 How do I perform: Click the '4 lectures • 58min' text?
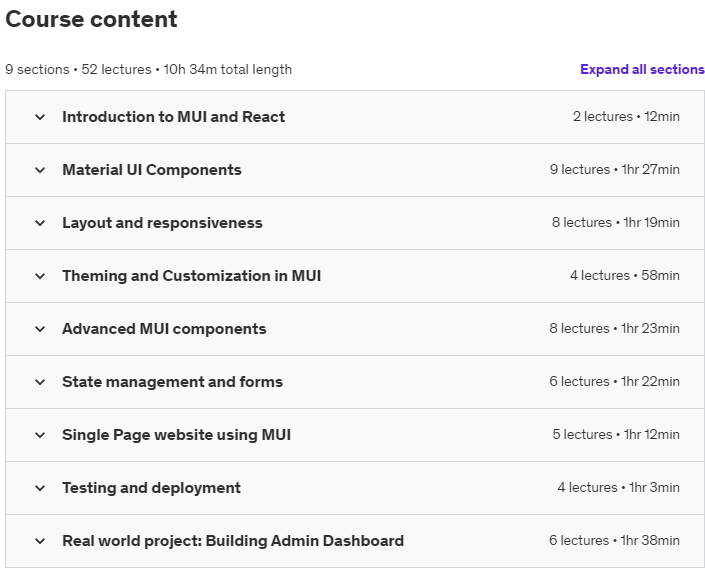point(625,276)
